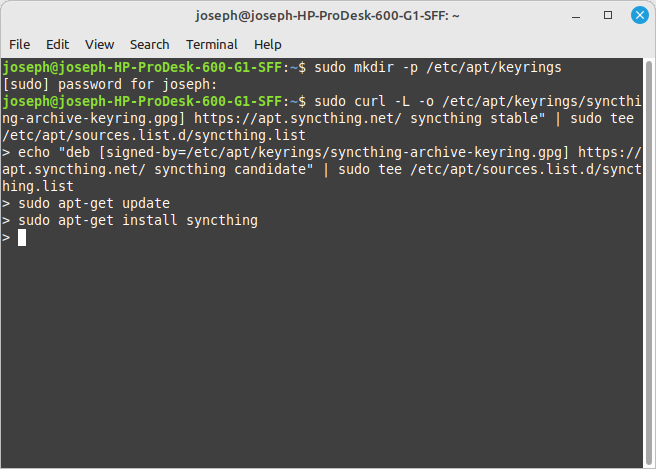Open the Edit menu
The height and width of the screenshot is (469, 656).
point(57,44)
